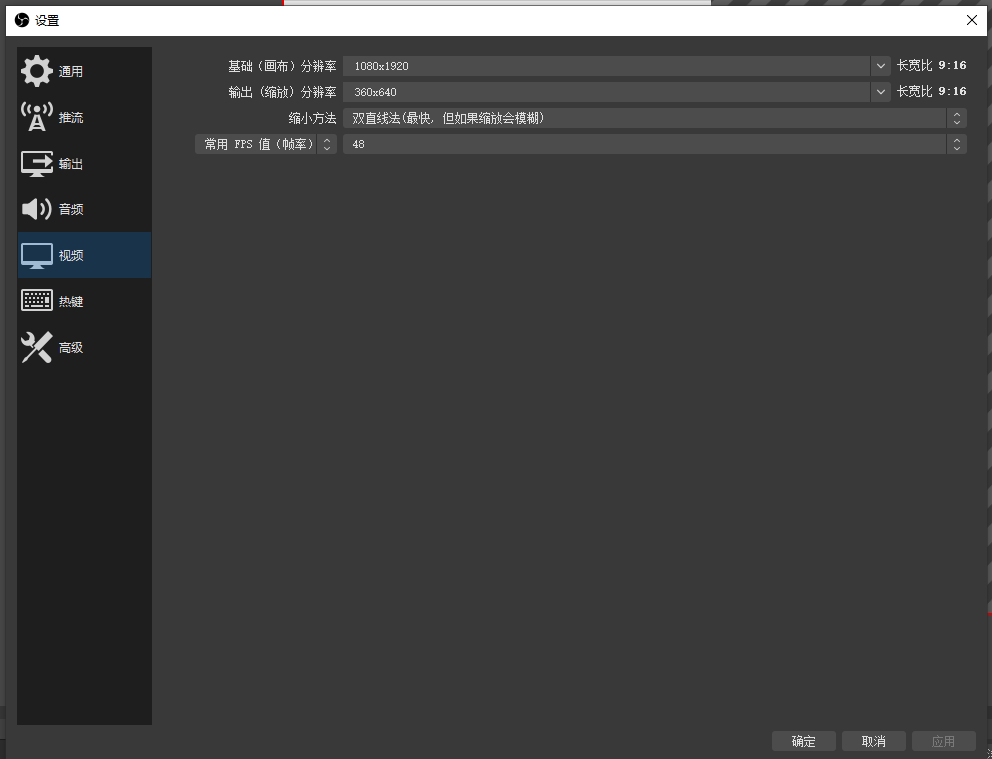This screenshot has height=759, width=992.
Task: Open the 常用 FPS 值 type selector
Action: click(x=266, y=144)
